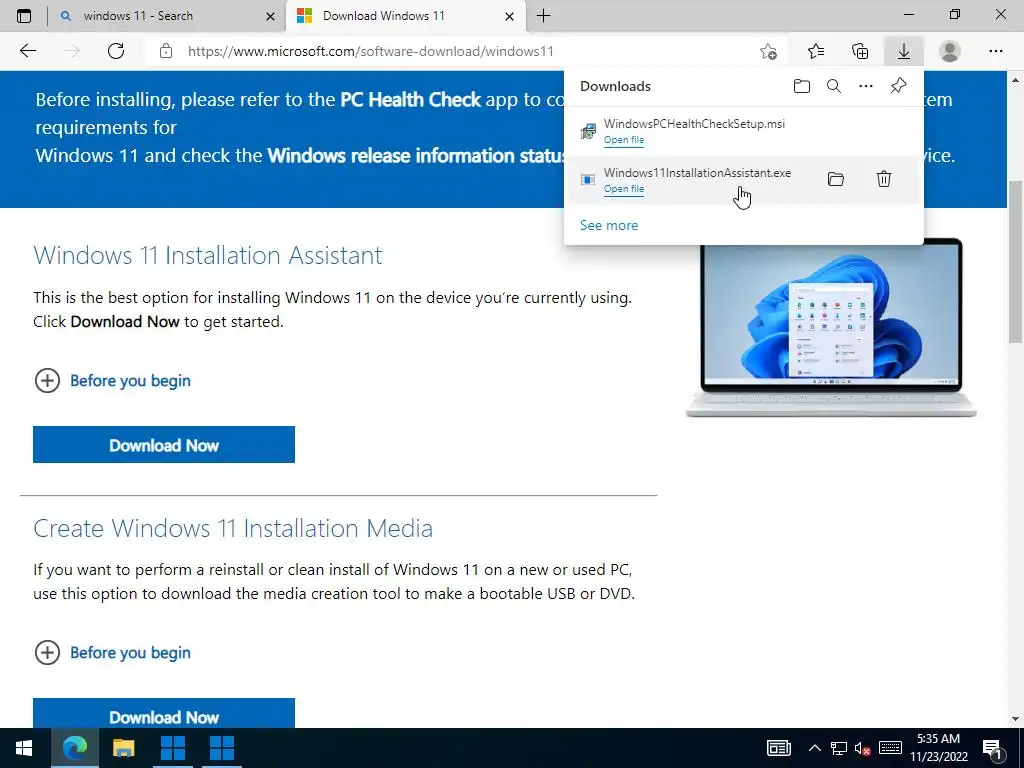
Task: Open the Favorites list icon
Action: pos(816,51)
